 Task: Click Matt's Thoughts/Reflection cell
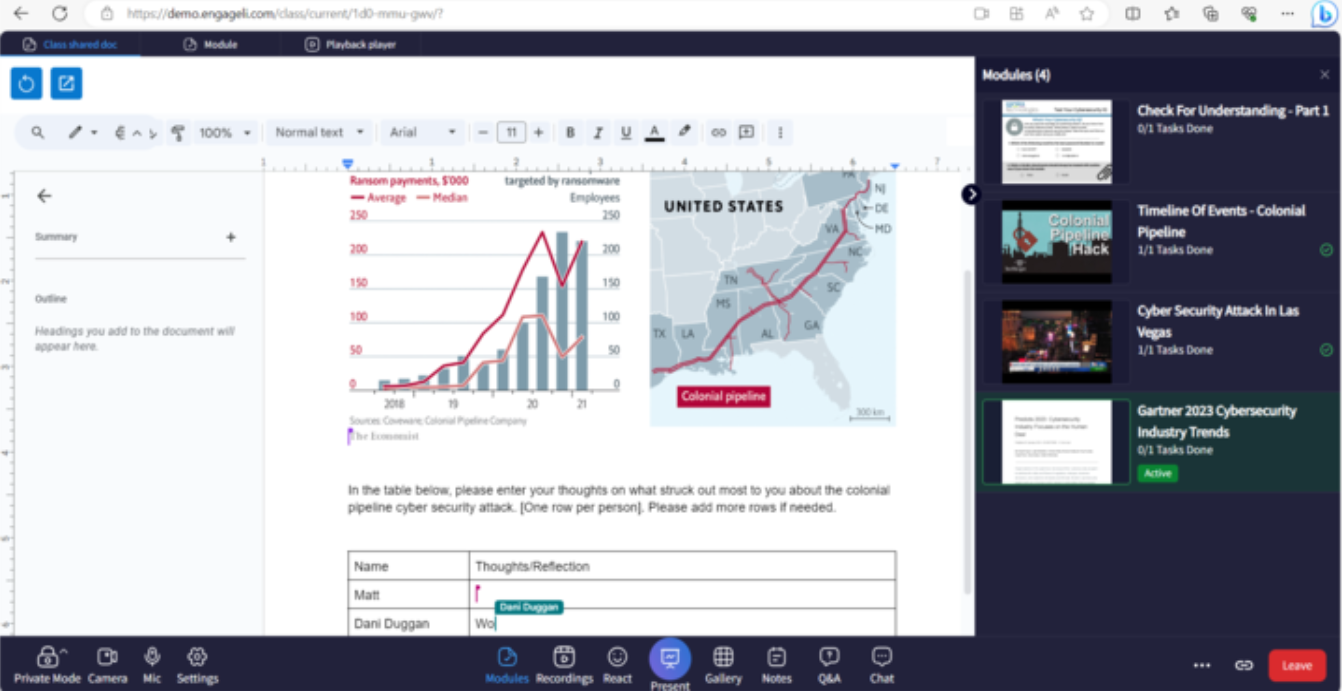point(682,594)
